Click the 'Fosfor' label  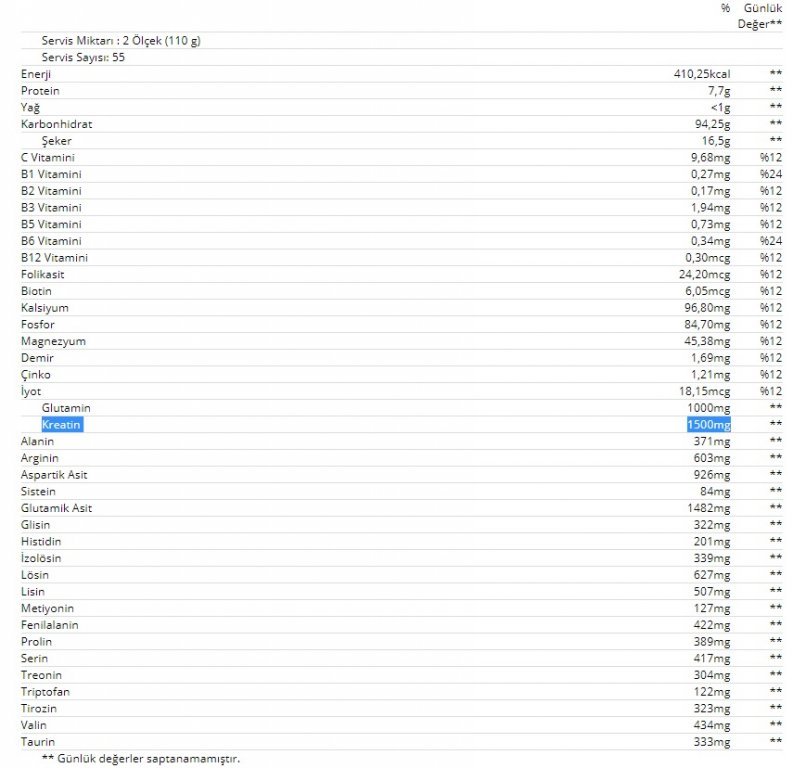[x=37, y=324]
